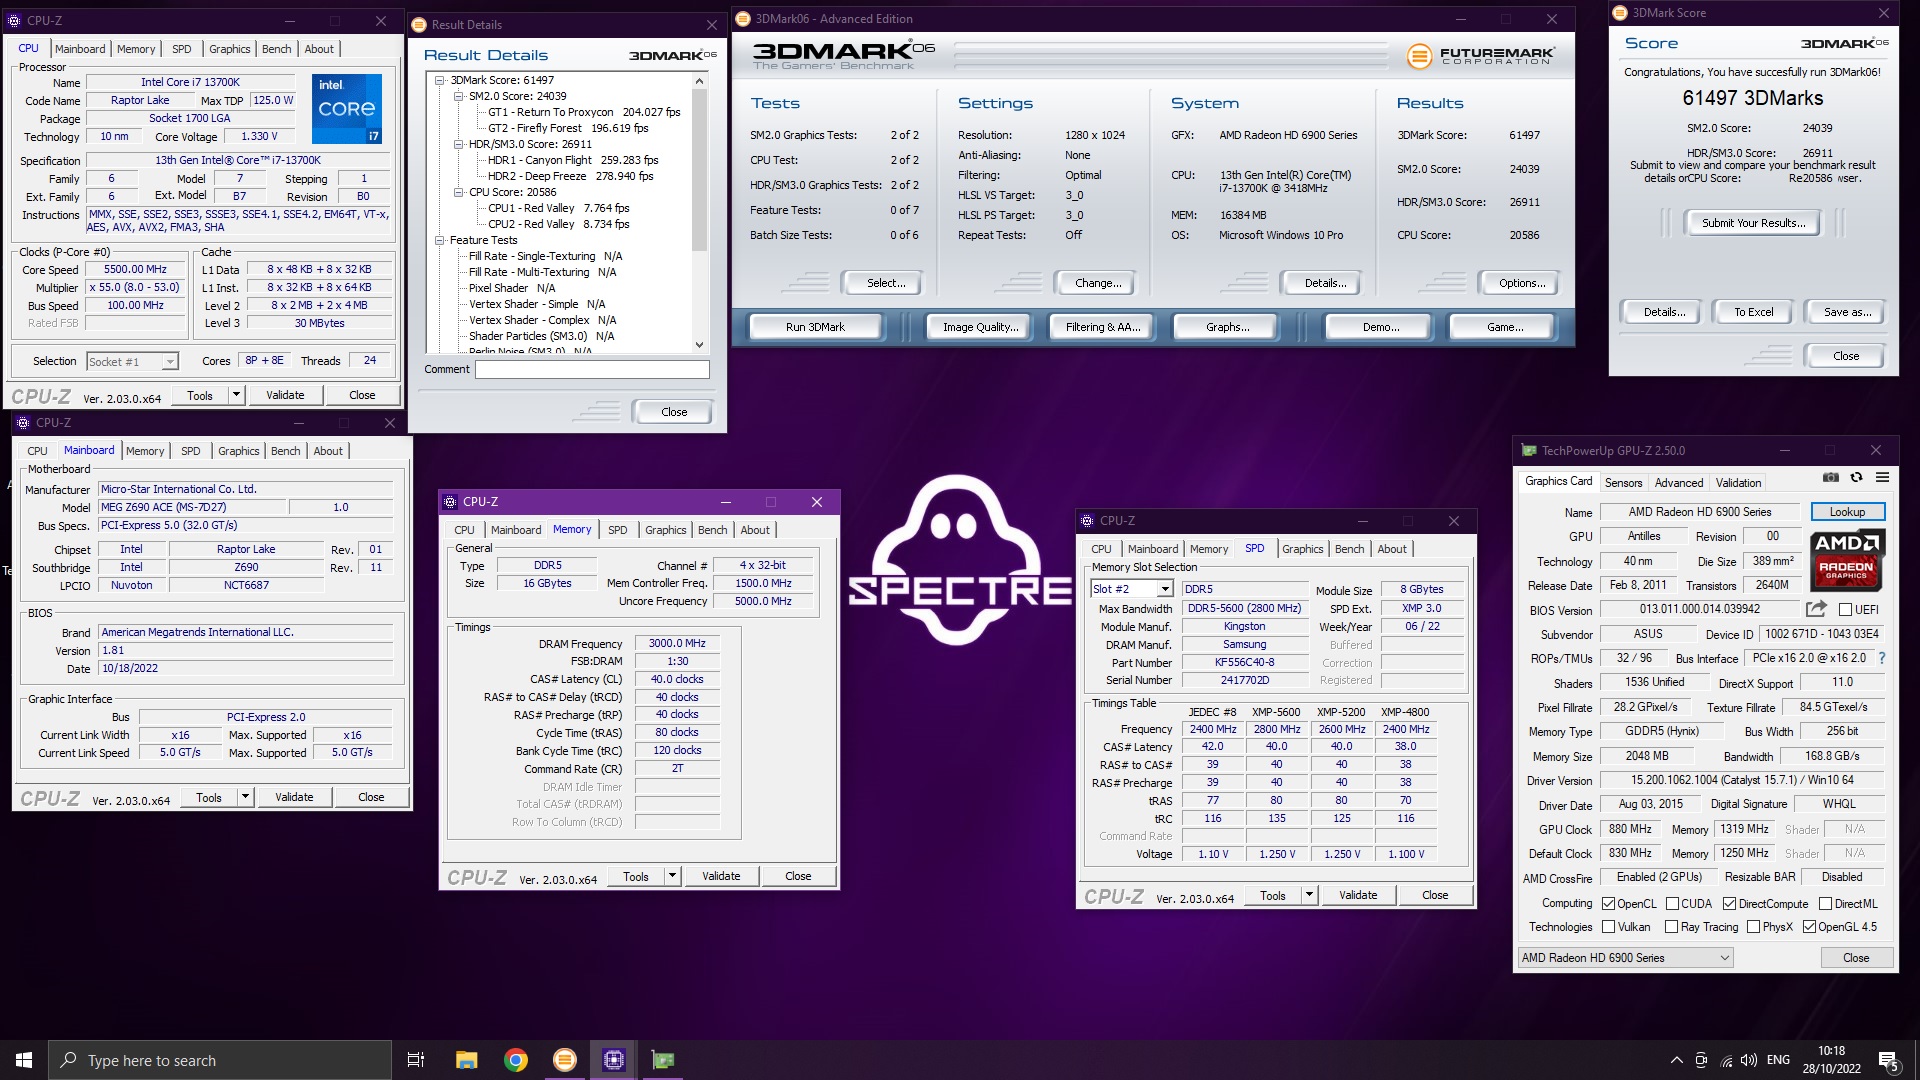The height and width of the screenshot is (1080, 1920).
Task: Toggle the Ray Tracing checkbox
Action: (1671, 927)
